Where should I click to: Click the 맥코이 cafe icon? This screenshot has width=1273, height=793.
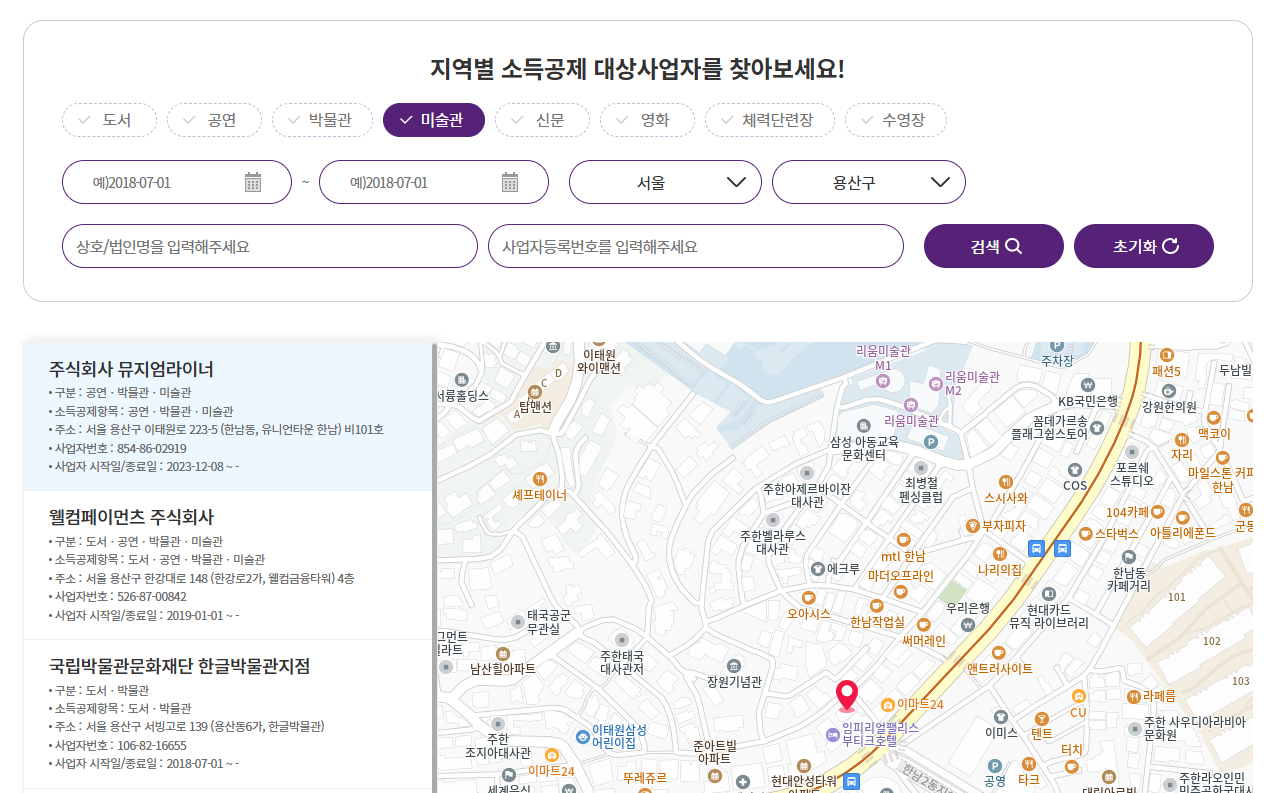coord(1214,418)
